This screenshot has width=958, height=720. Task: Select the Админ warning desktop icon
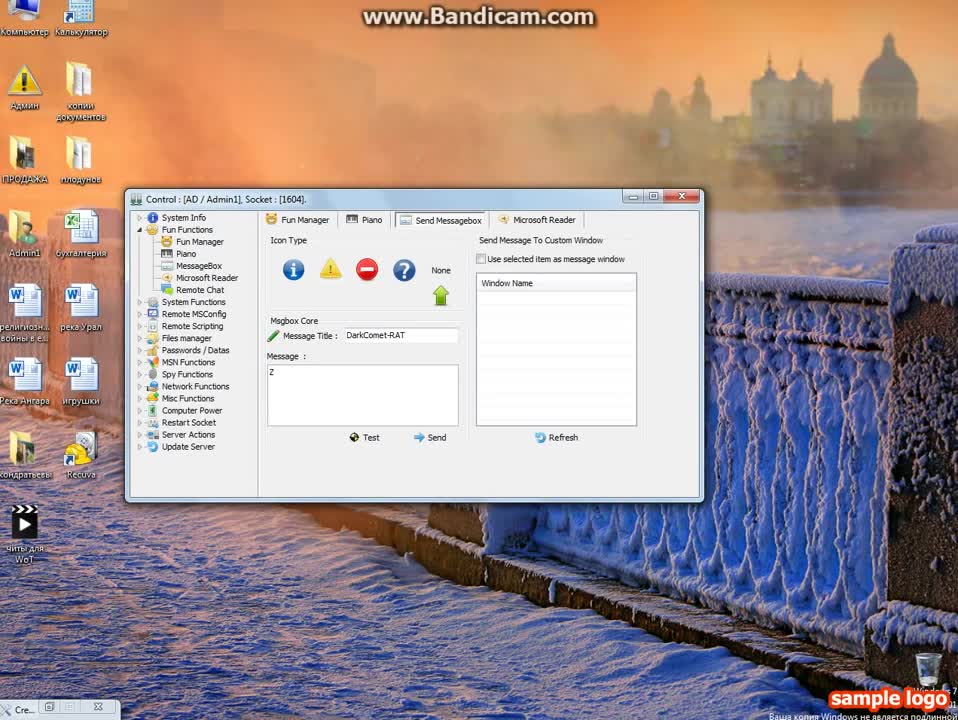coord(24,87)
